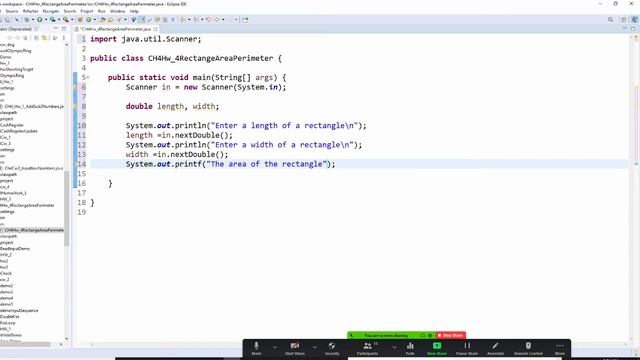Click the Navigator horizontal scrollbar
This screenshot has height=360, width=640.
pos(25,344)
